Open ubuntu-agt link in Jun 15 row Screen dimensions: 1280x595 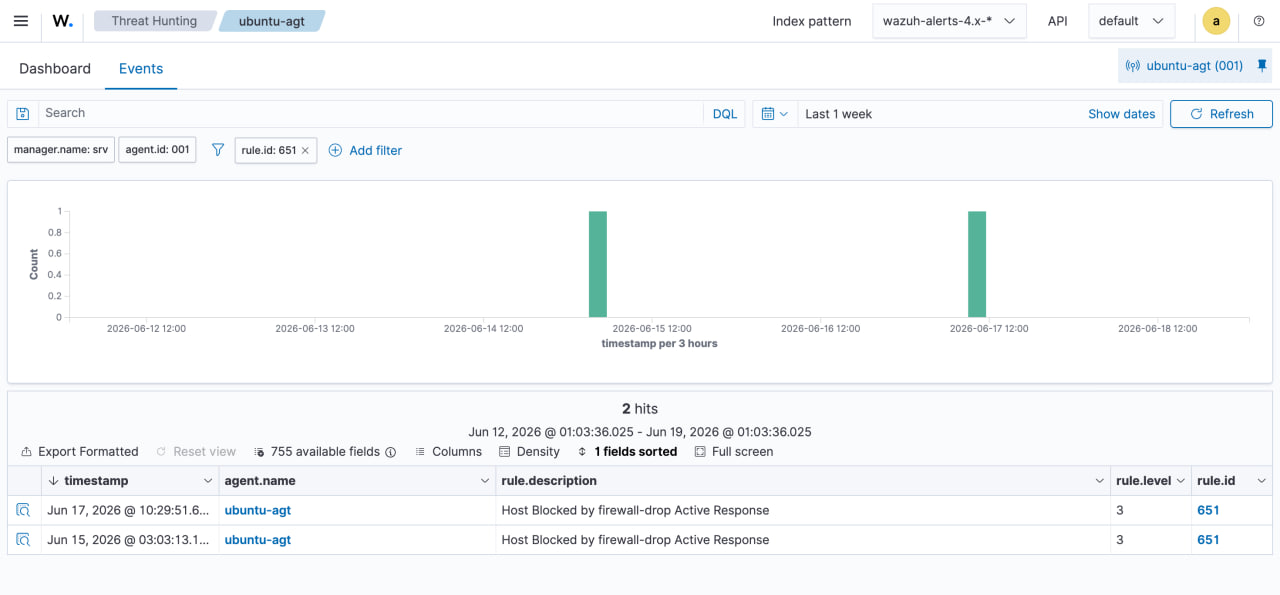[x=258, y=540]
